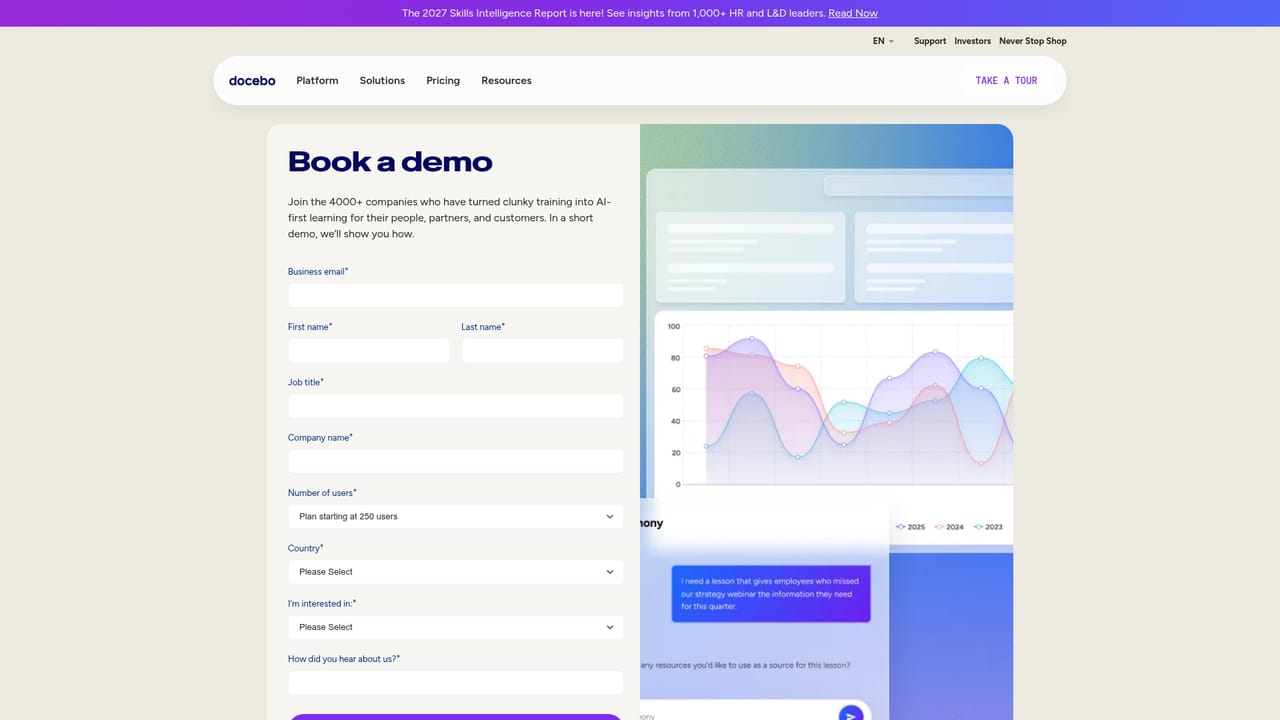1280x720 pixels.
Task: Open the Investors link
Action: point(972,41)
